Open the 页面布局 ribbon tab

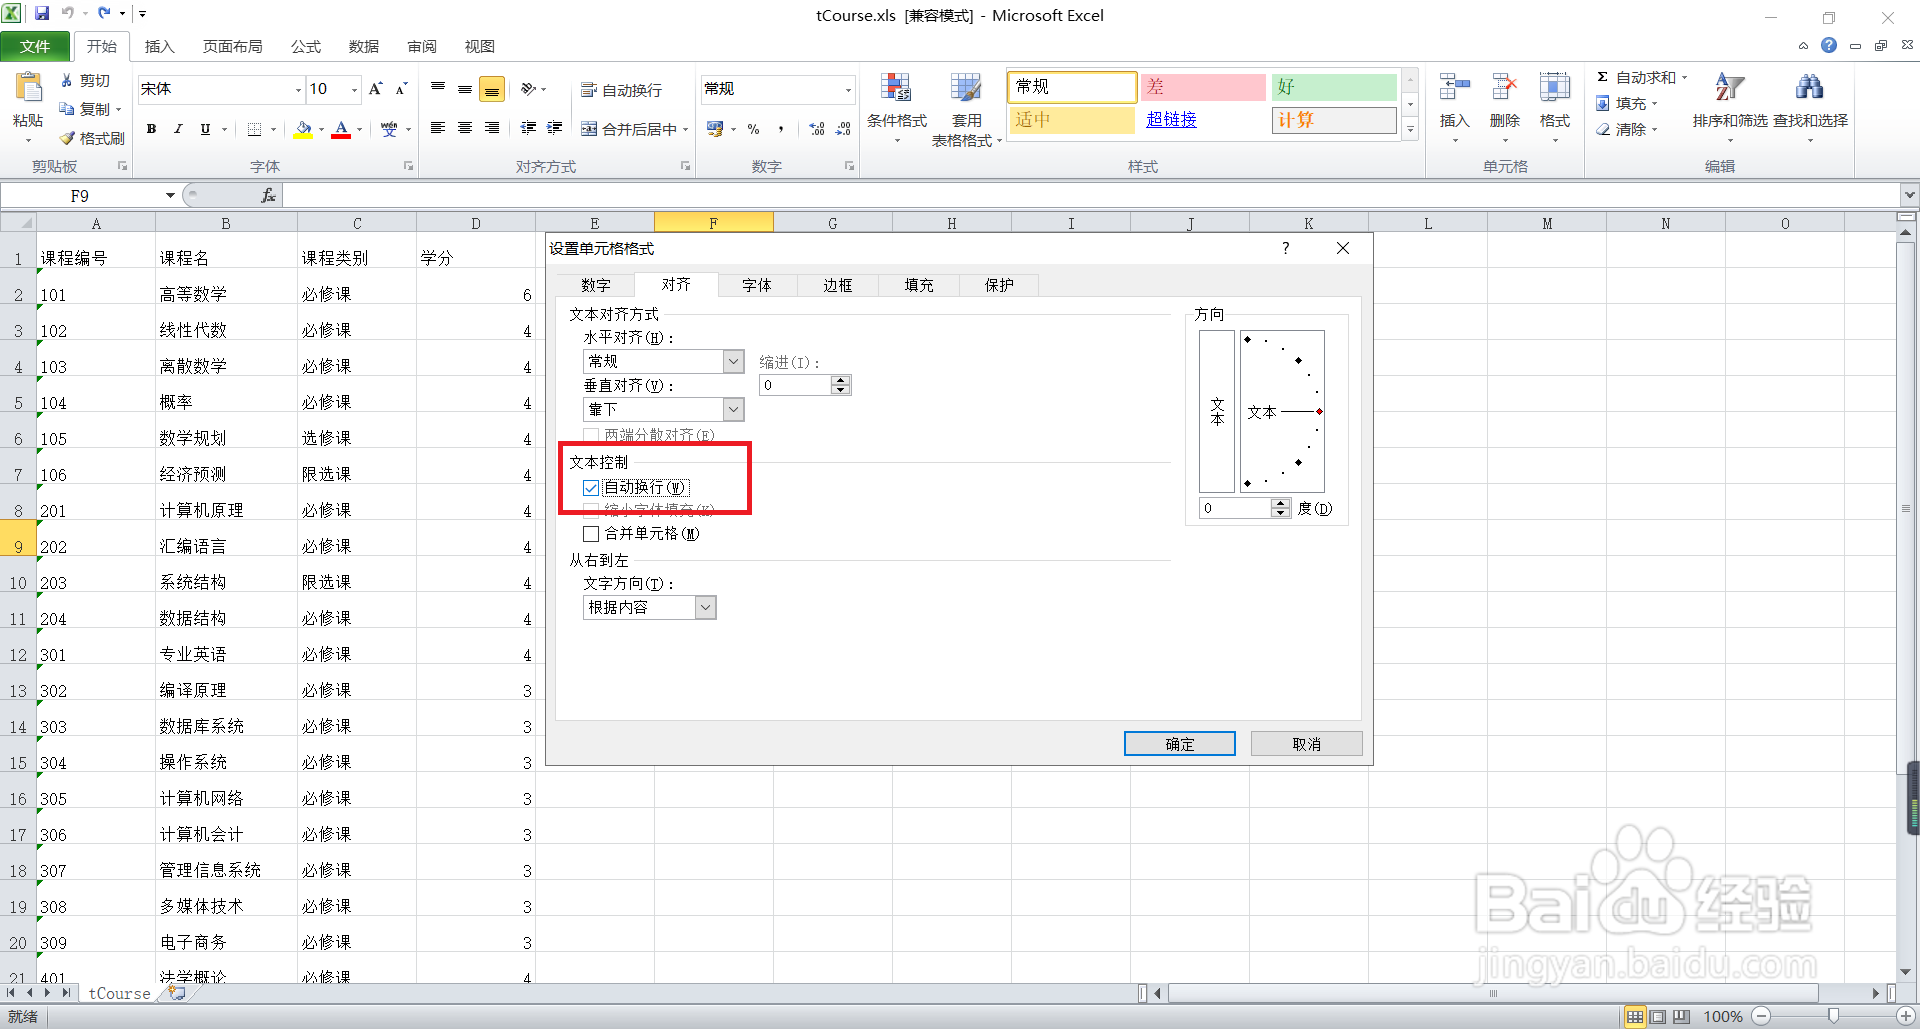(232, 46)
